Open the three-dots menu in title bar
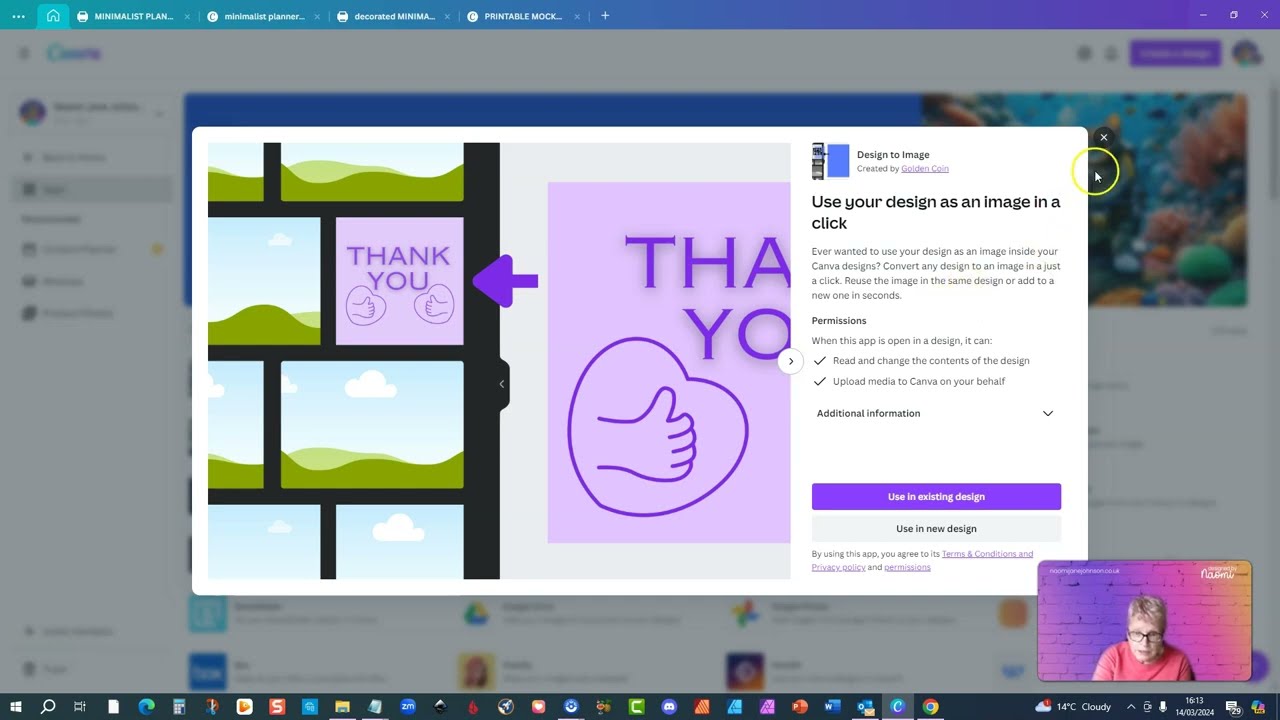The height and width of the screenshot is (720, 1280). coord(18,16)
